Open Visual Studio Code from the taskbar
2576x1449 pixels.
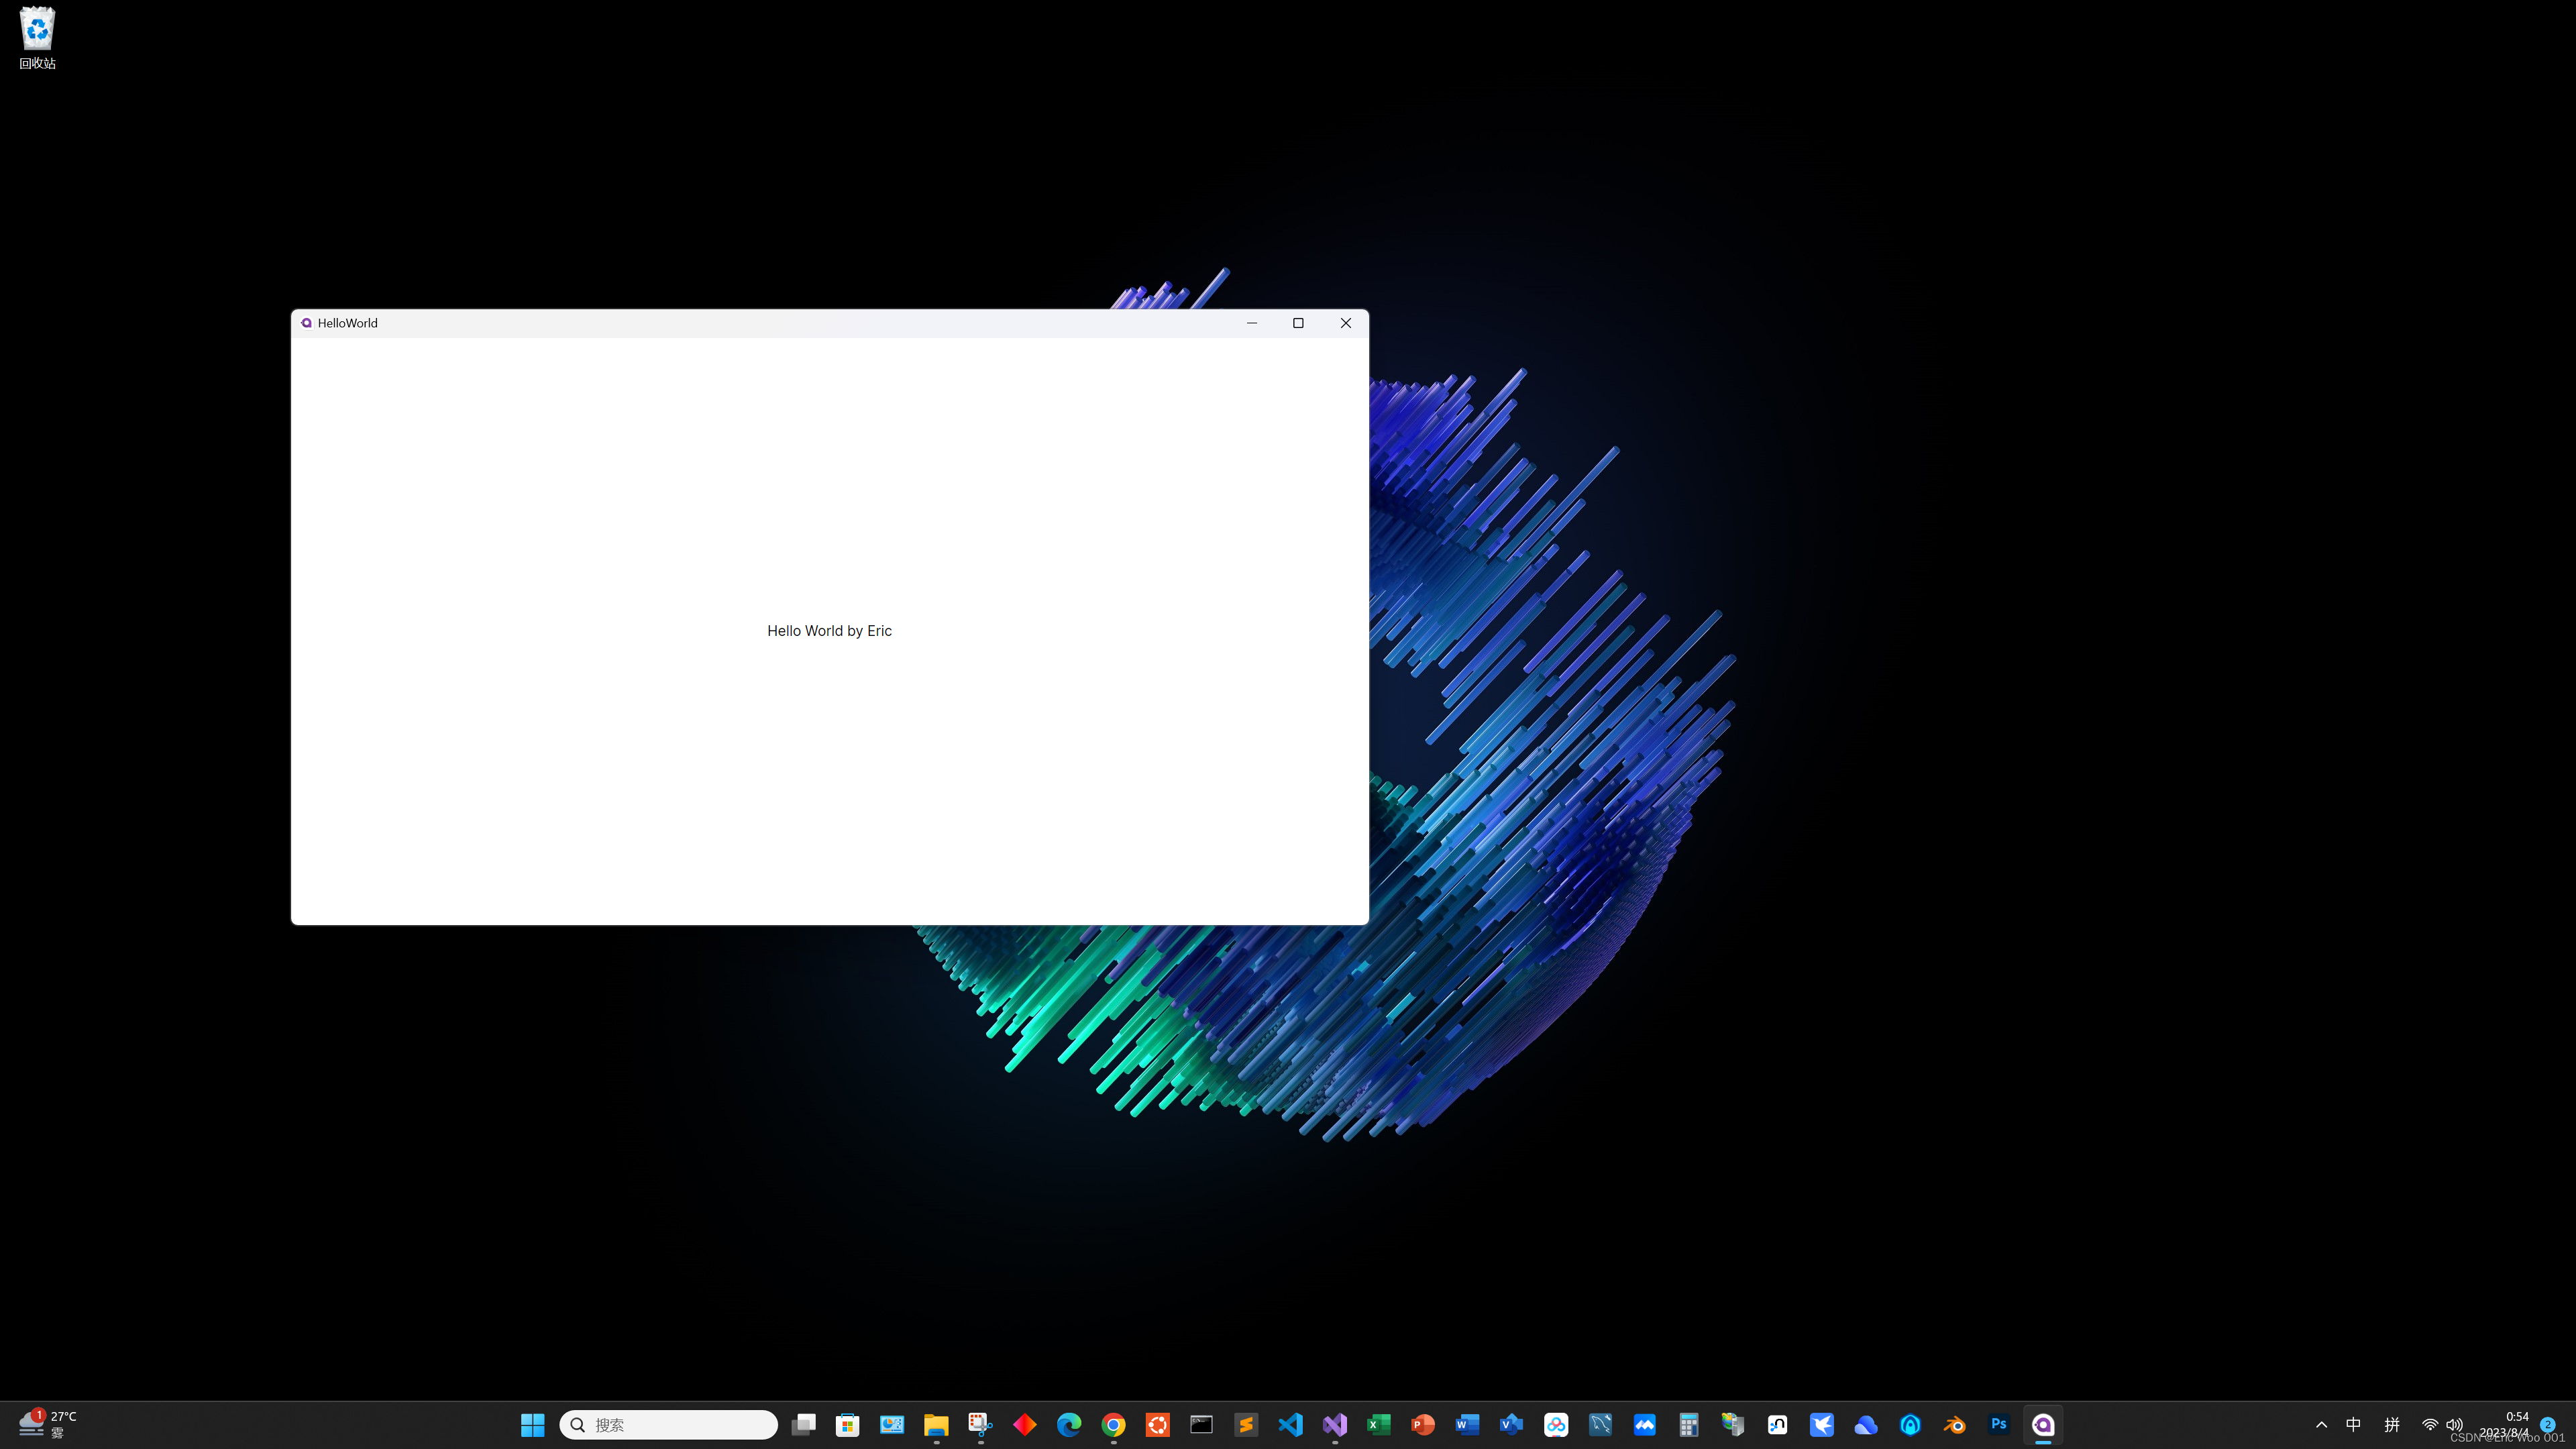[1290, 1424]
